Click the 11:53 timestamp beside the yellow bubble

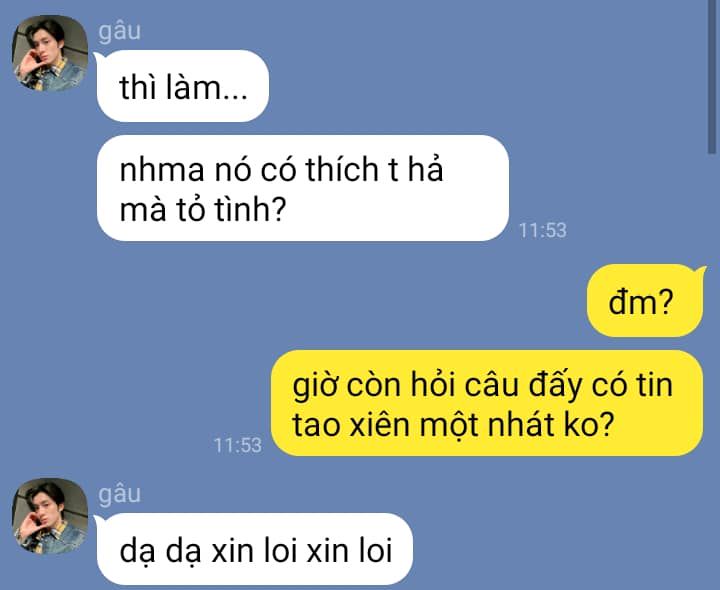point(238,445)
